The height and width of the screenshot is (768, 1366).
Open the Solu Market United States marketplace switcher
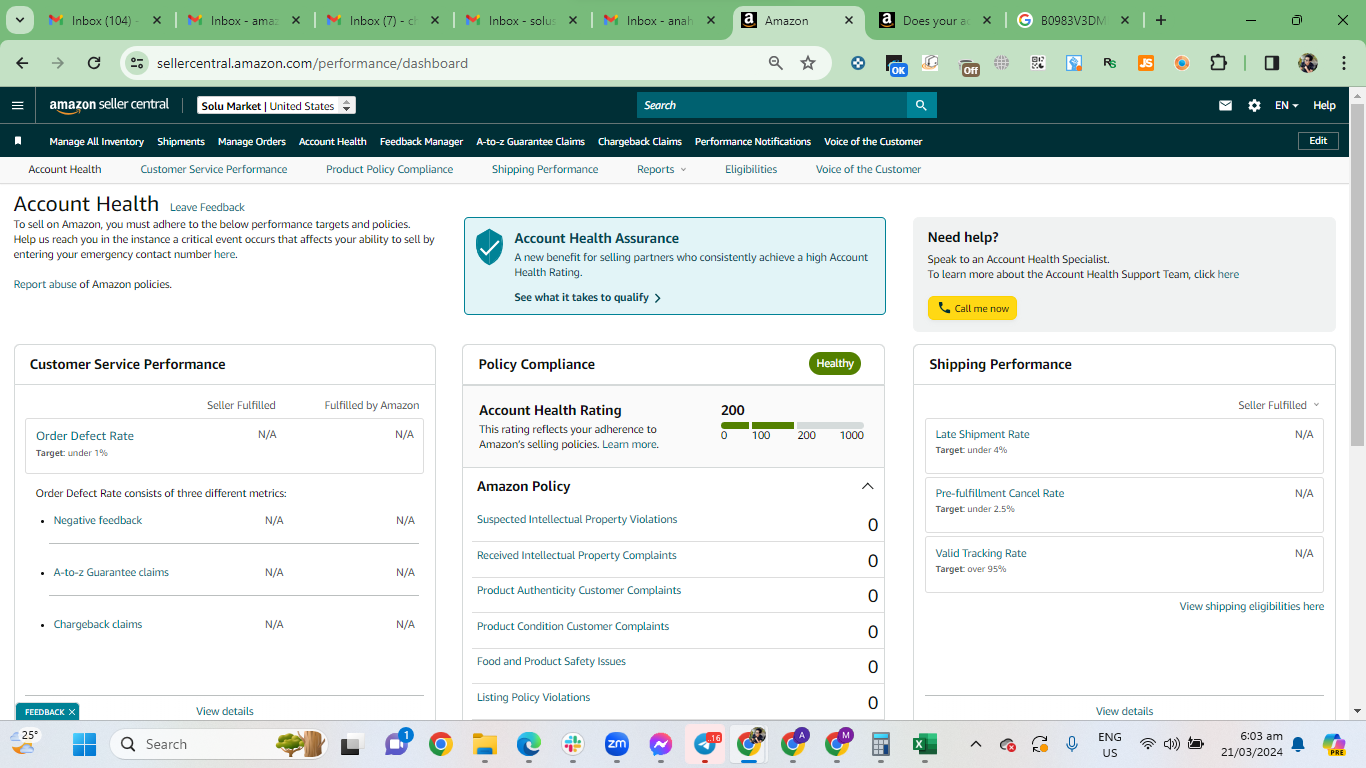click(275, 106)
